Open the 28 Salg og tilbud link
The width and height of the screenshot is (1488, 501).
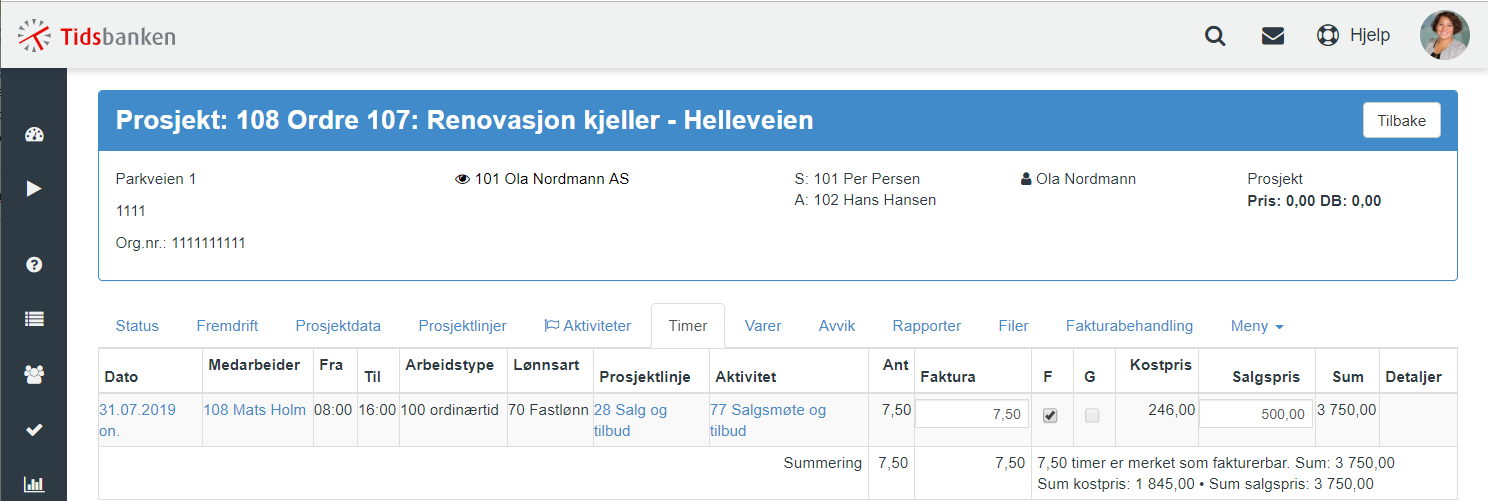click(x=630, y=420)
